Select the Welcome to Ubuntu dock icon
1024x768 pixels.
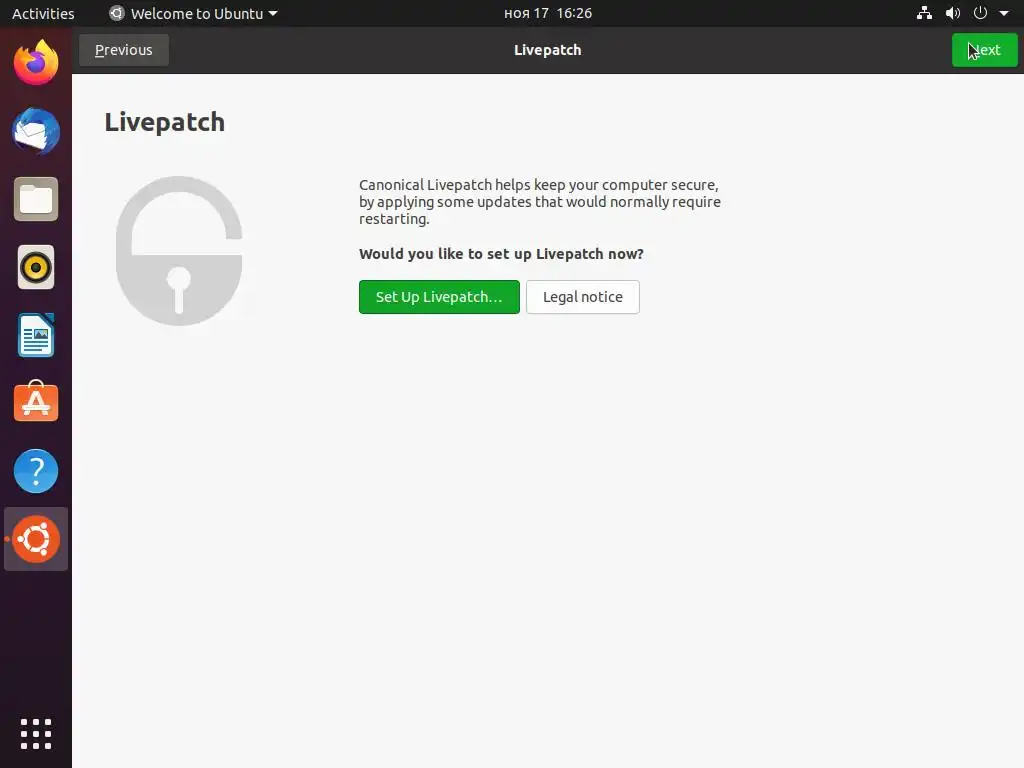pyautogui.click(x=36, y=539)
